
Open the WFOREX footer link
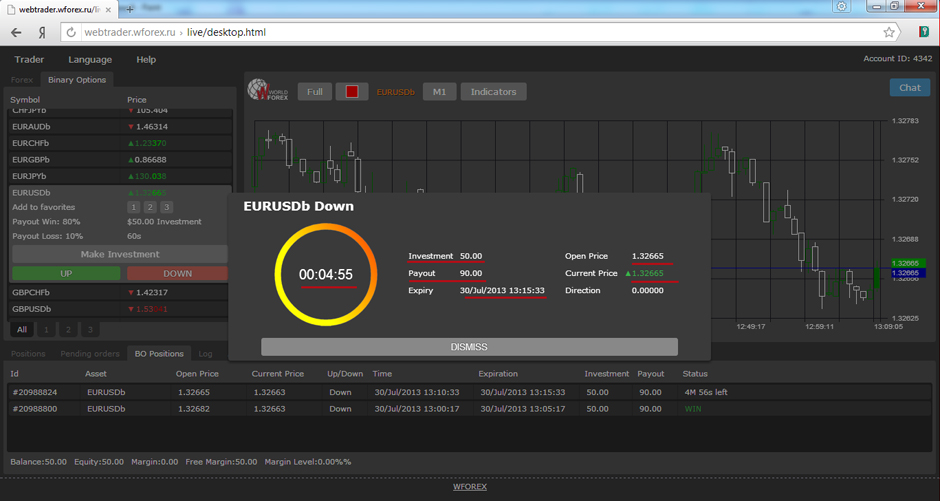[x=470, y=487]
